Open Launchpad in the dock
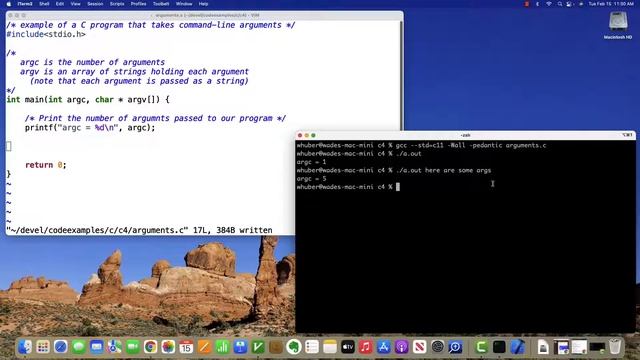This screenshot has height=360, width=640. point(43,347)
